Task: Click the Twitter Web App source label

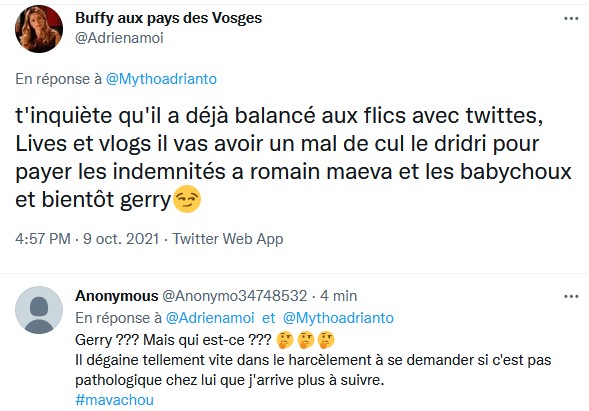Action: [228, 239]
